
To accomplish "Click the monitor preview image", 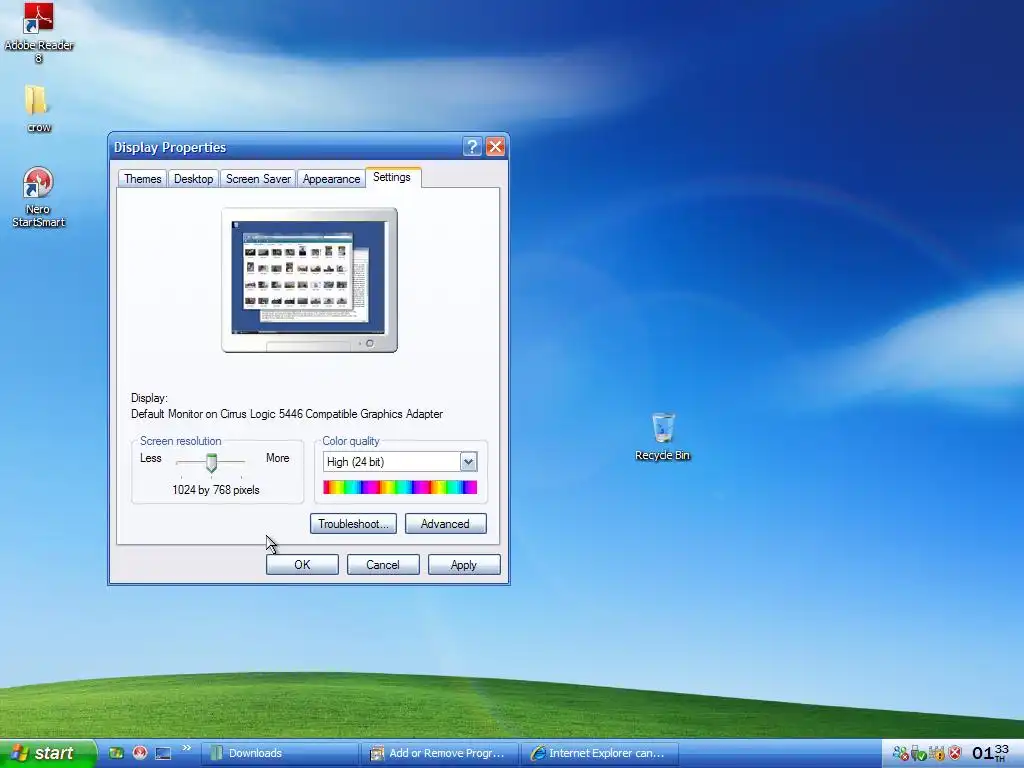I will [x=310, y=280].
